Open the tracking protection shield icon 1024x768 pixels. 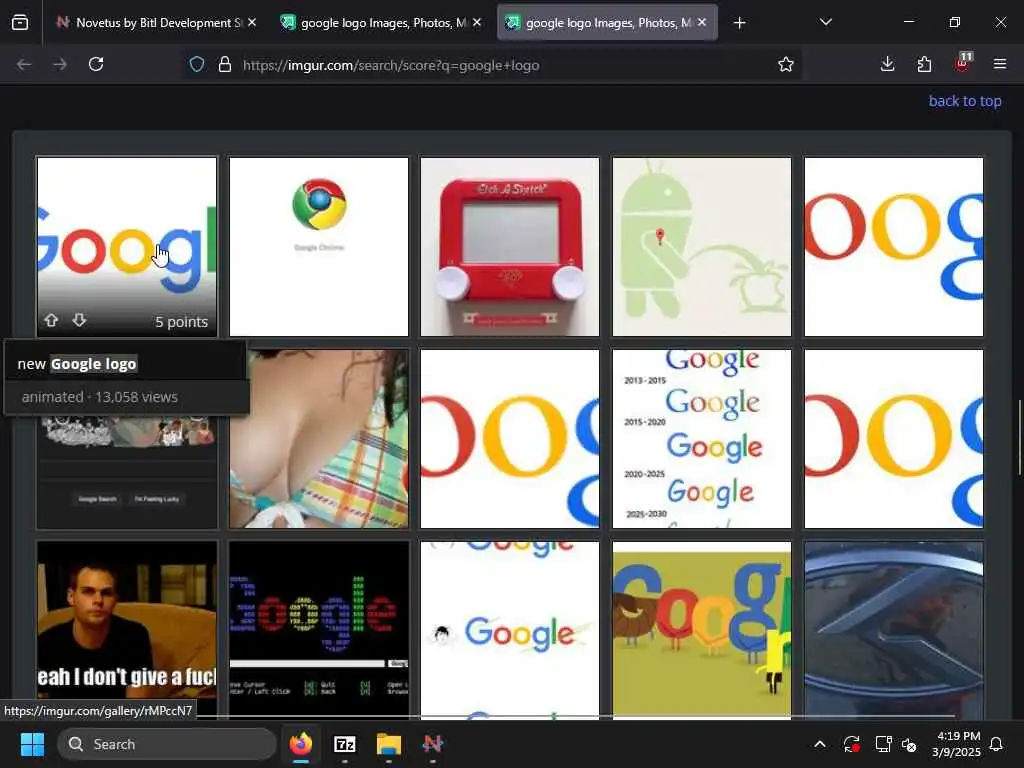tap(197, 64)
